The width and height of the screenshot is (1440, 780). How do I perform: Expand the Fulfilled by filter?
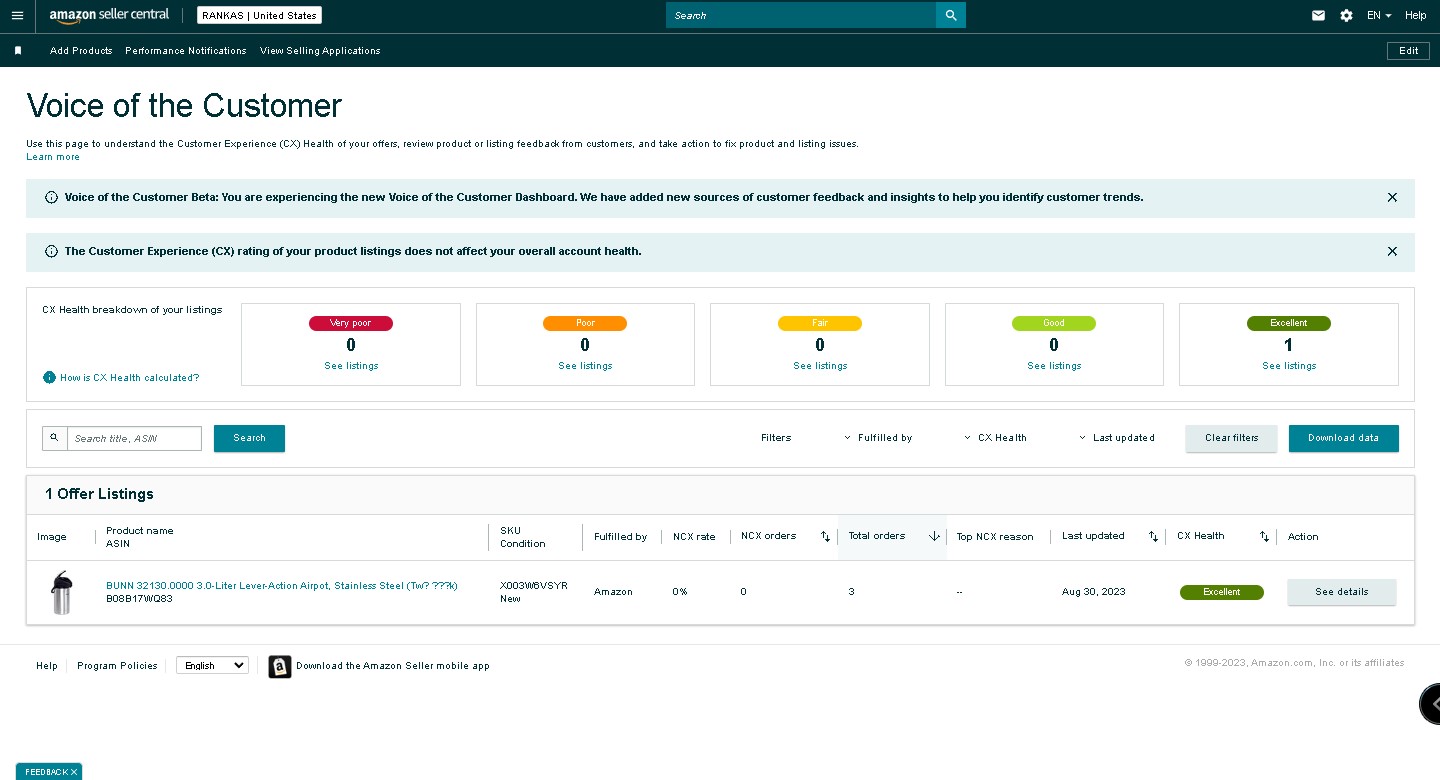tap(878, 438)
